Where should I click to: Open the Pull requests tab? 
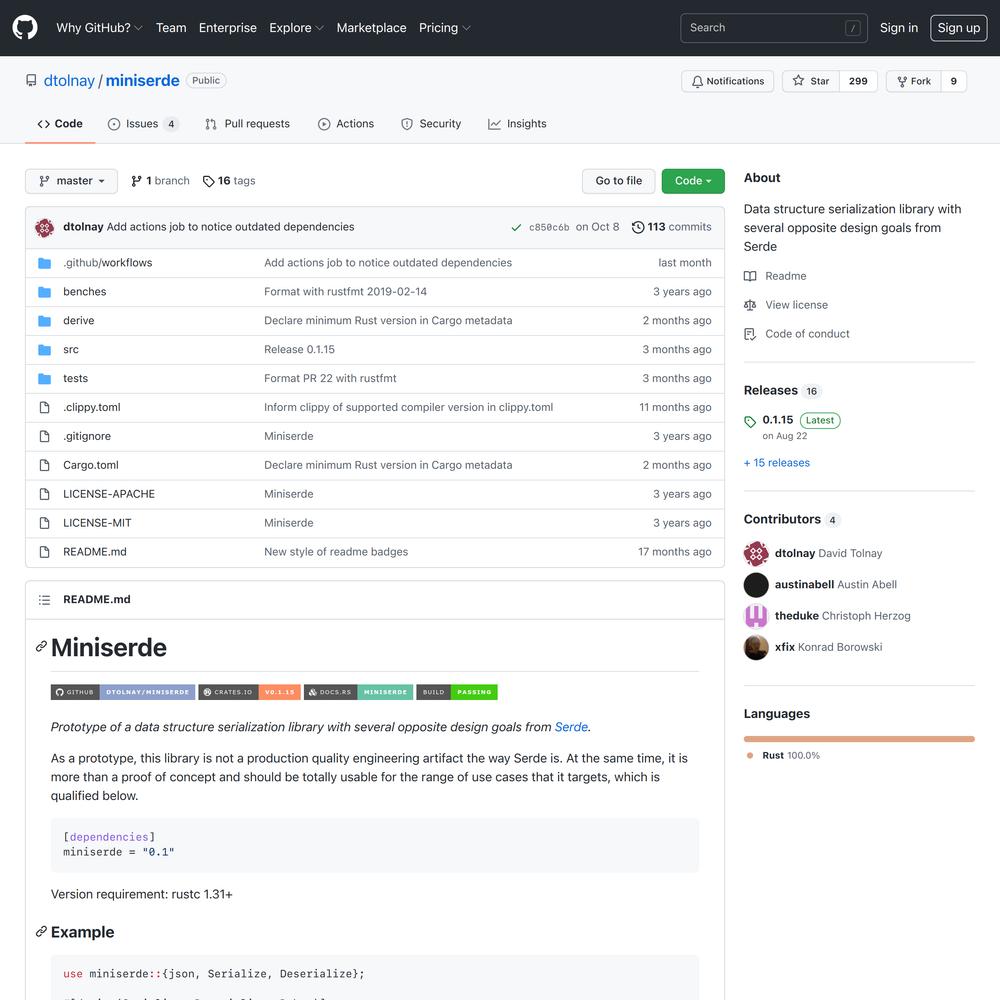pyautogui.click(x=247, y=124)
